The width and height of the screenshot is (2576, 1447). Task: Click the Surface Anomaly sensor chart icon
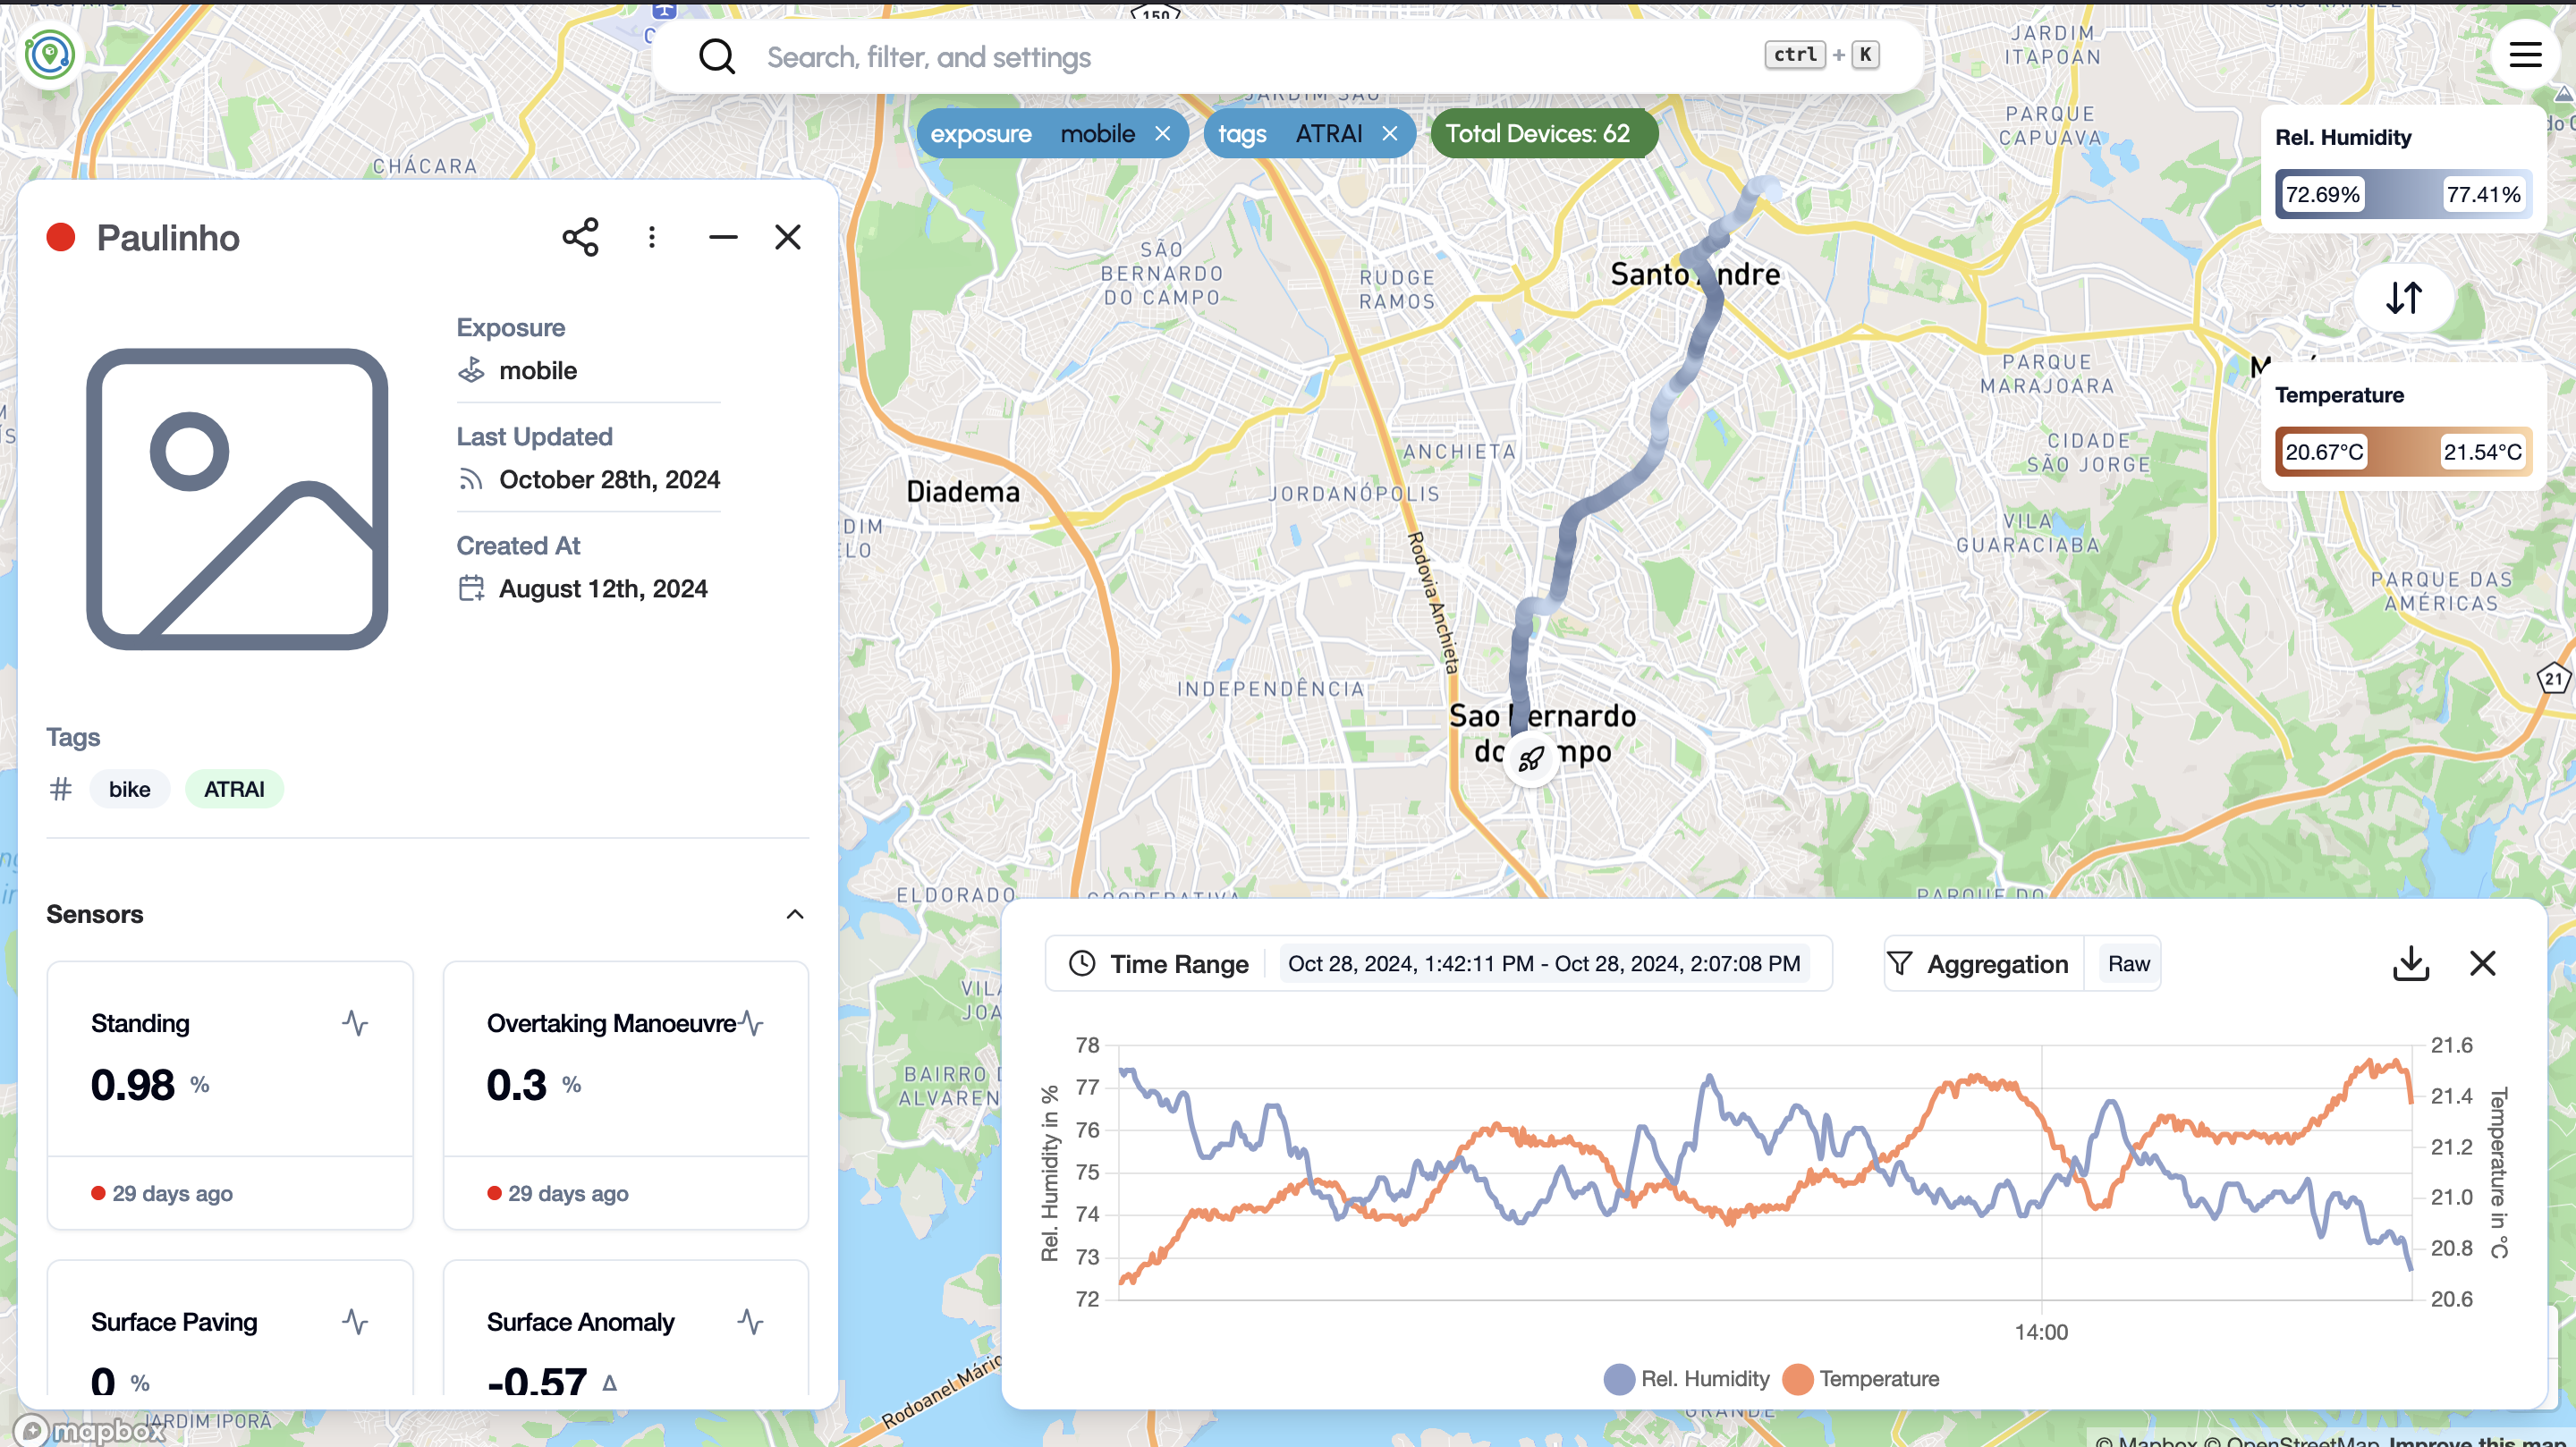pos(750,1322)
